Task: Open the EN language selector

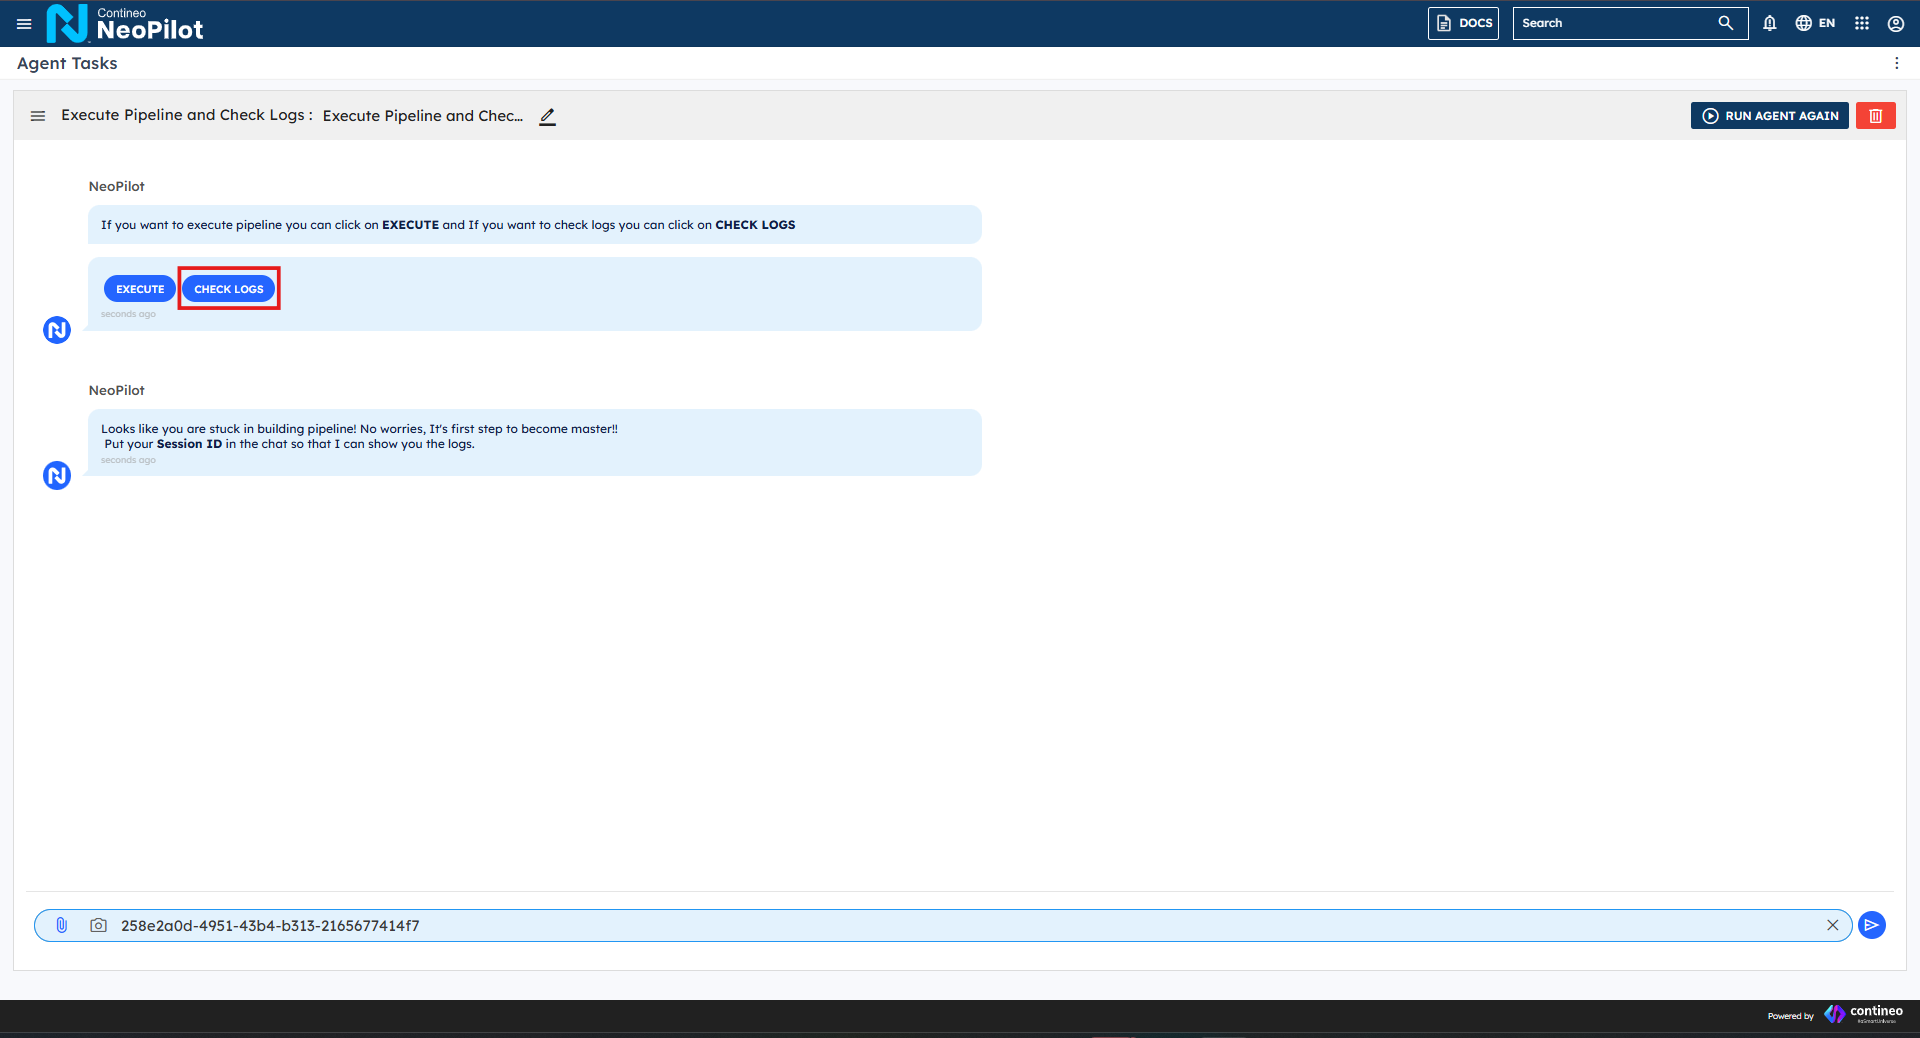Action: click(1815, 23)
